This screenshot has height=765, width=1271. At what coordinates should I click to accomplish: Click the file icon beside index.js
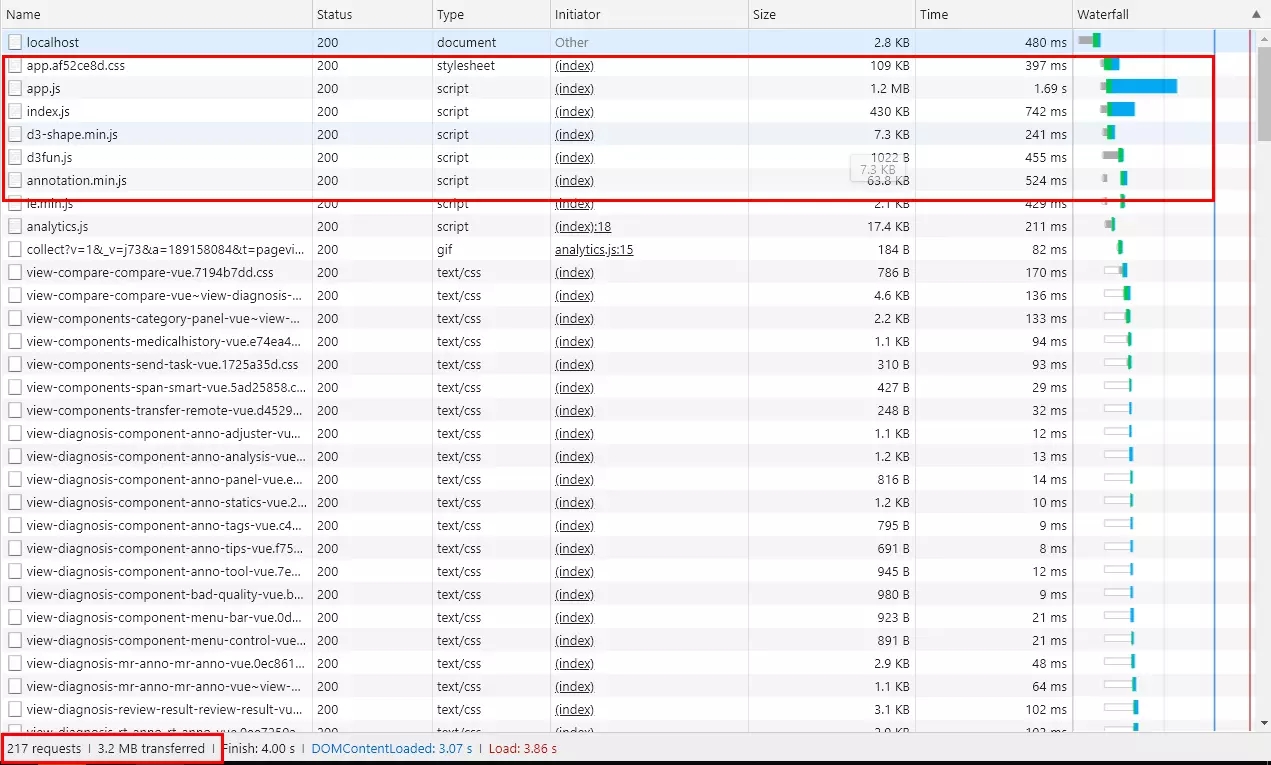coord(15,111)
